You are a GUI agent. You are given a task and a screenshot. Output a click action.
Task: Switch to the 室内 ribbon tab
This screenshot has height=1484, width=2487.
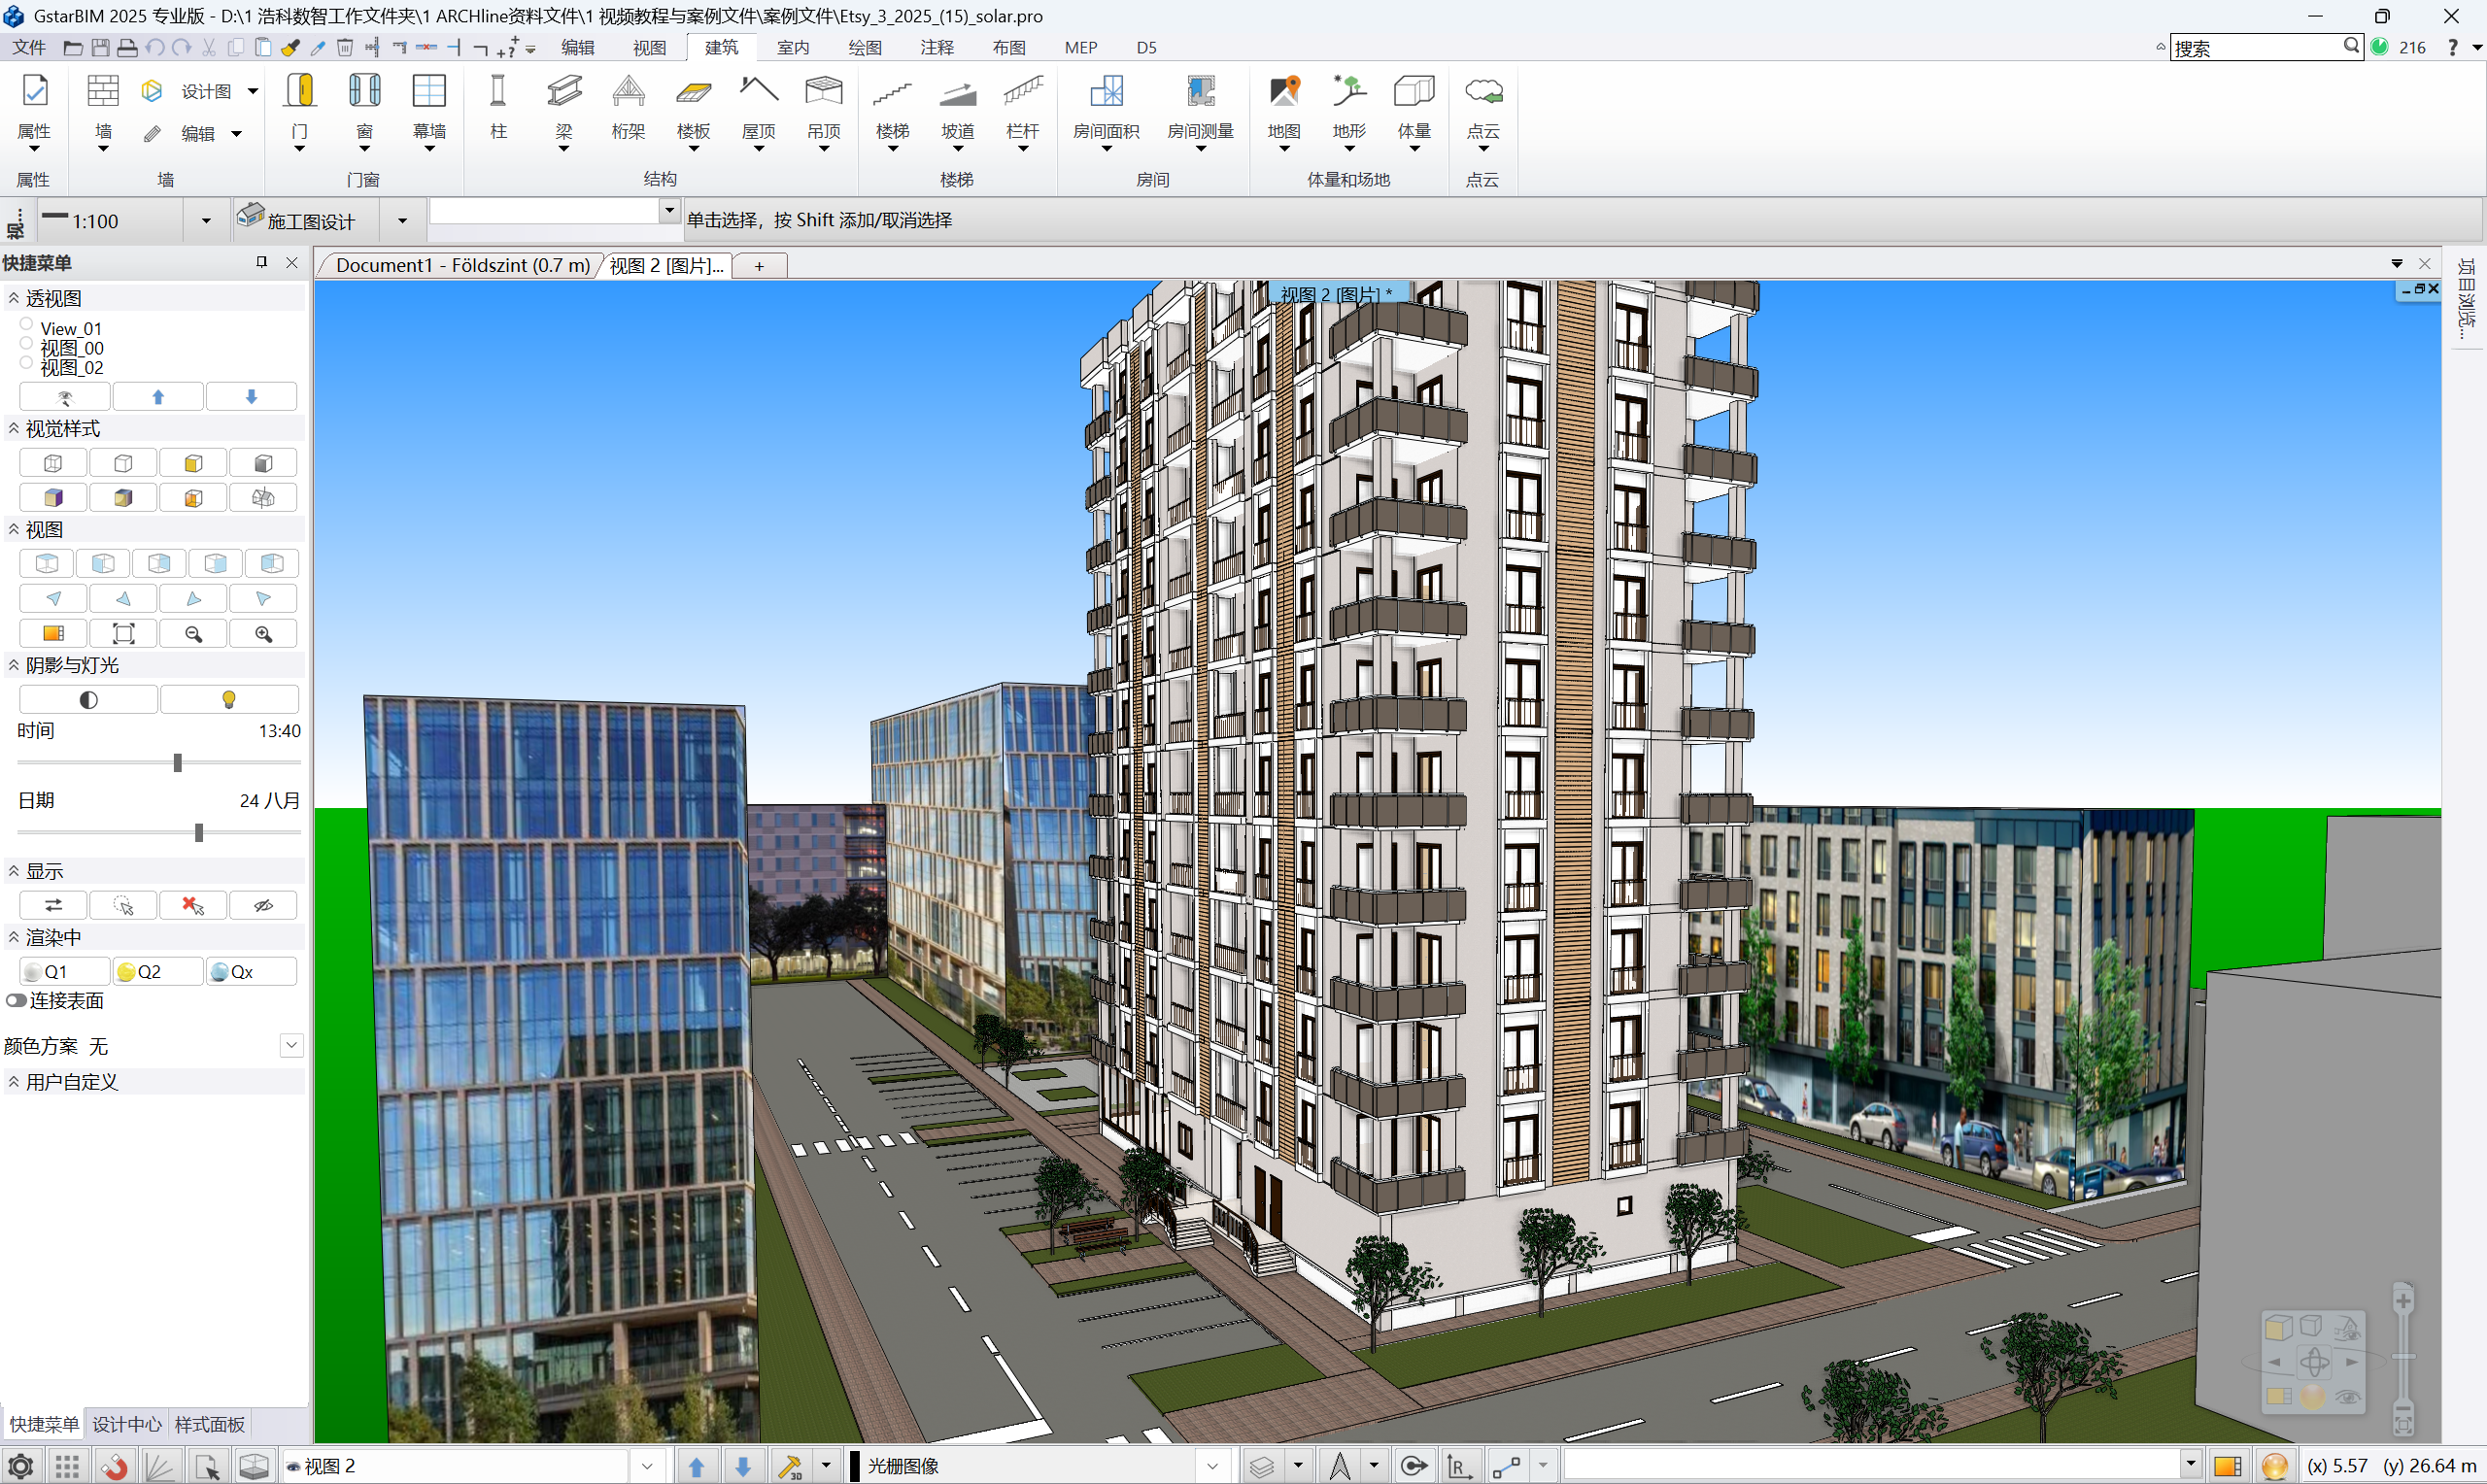(792, 47)
